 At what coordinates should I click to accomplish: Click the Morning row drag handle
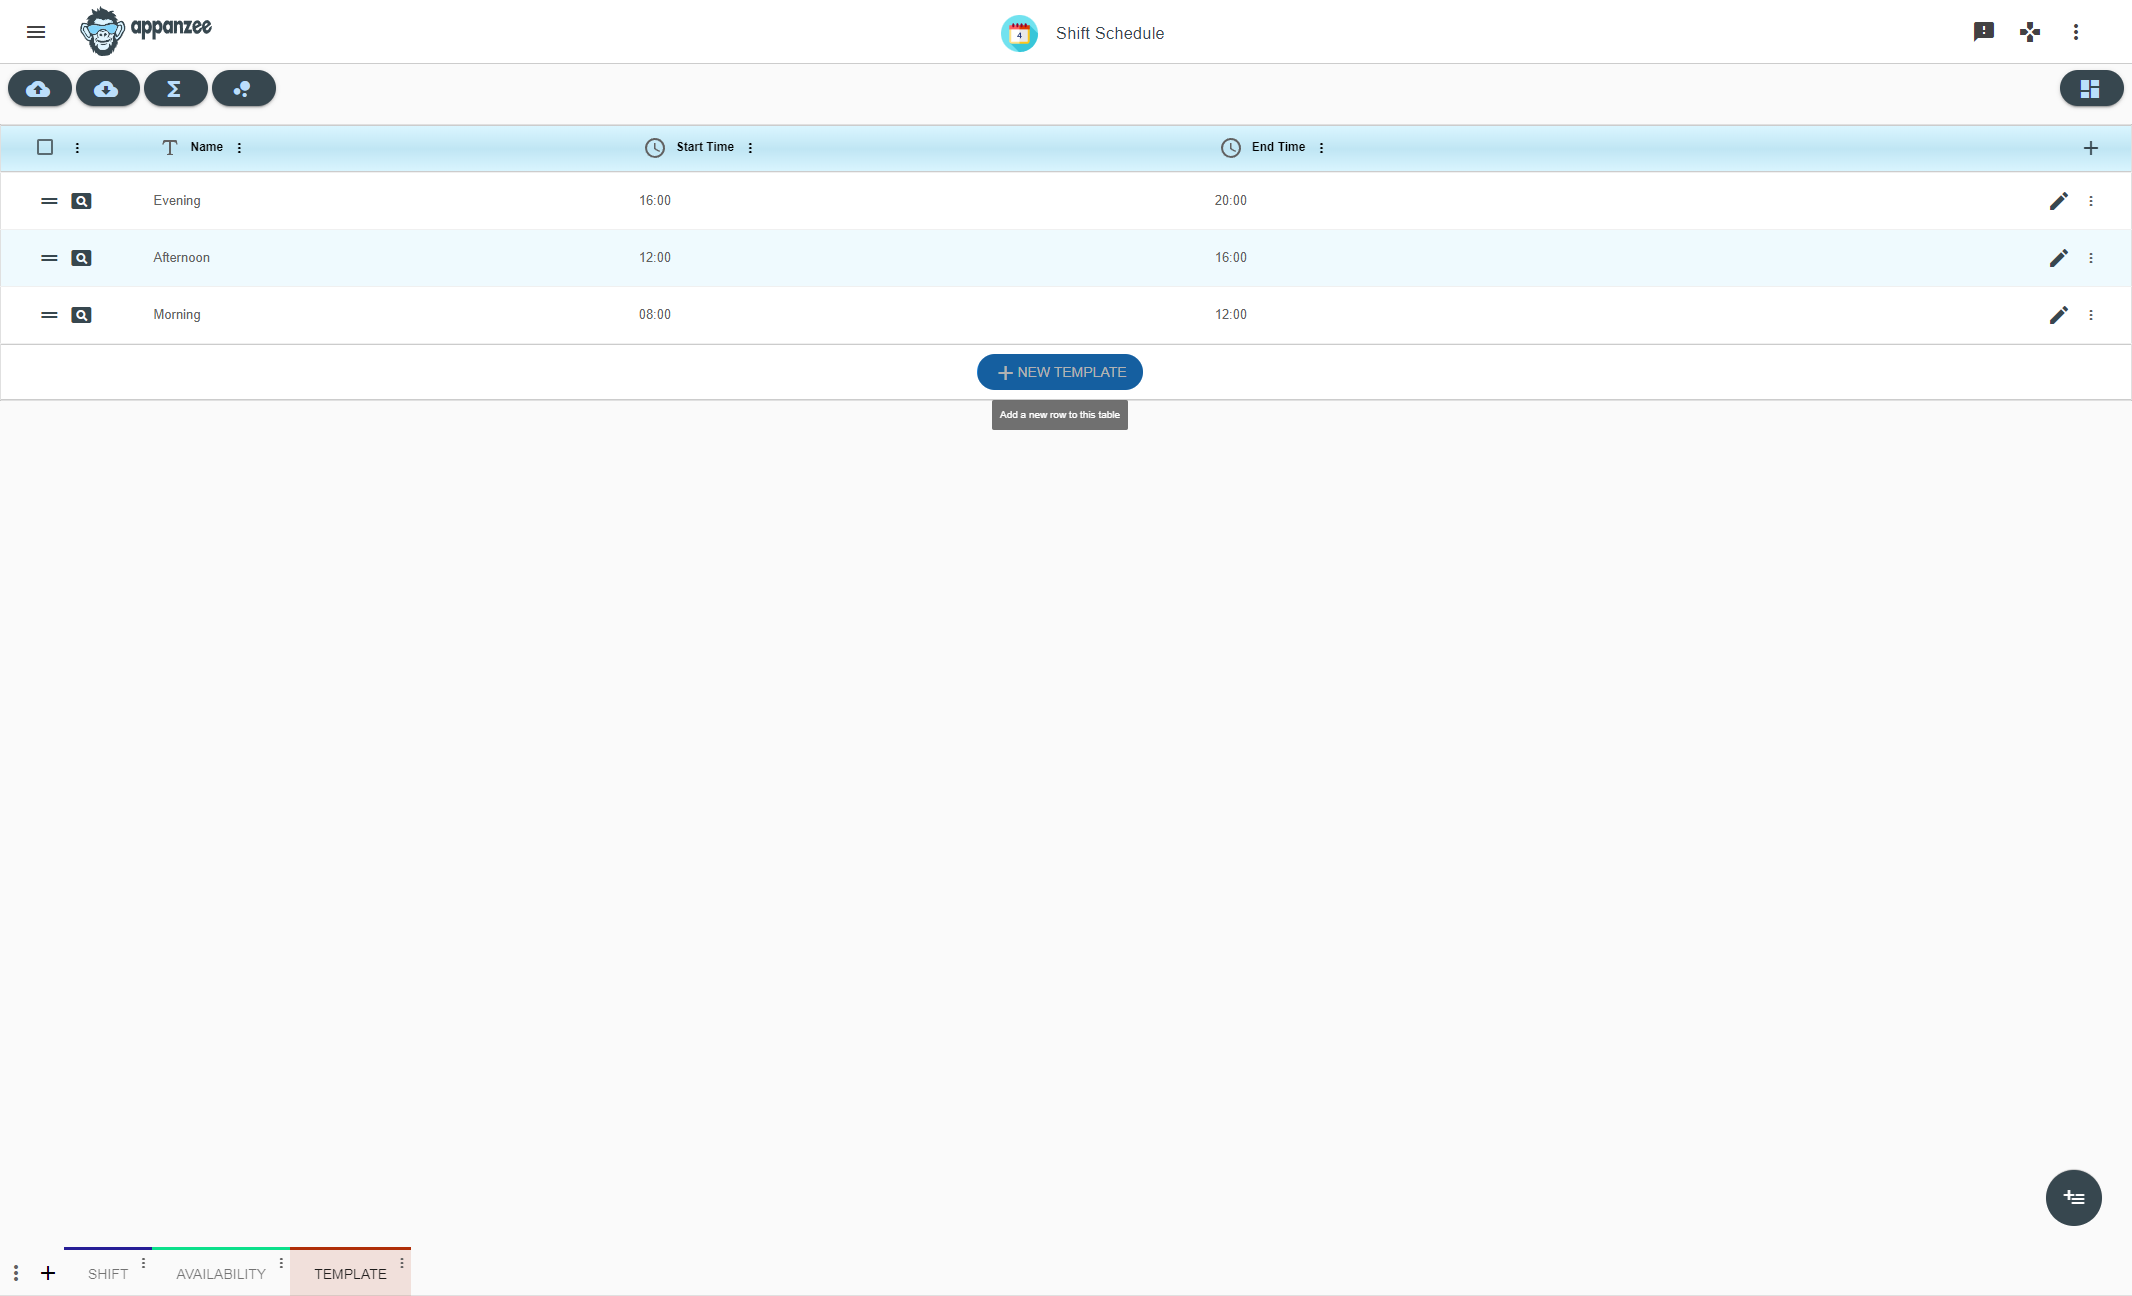(x=49, y=315)
